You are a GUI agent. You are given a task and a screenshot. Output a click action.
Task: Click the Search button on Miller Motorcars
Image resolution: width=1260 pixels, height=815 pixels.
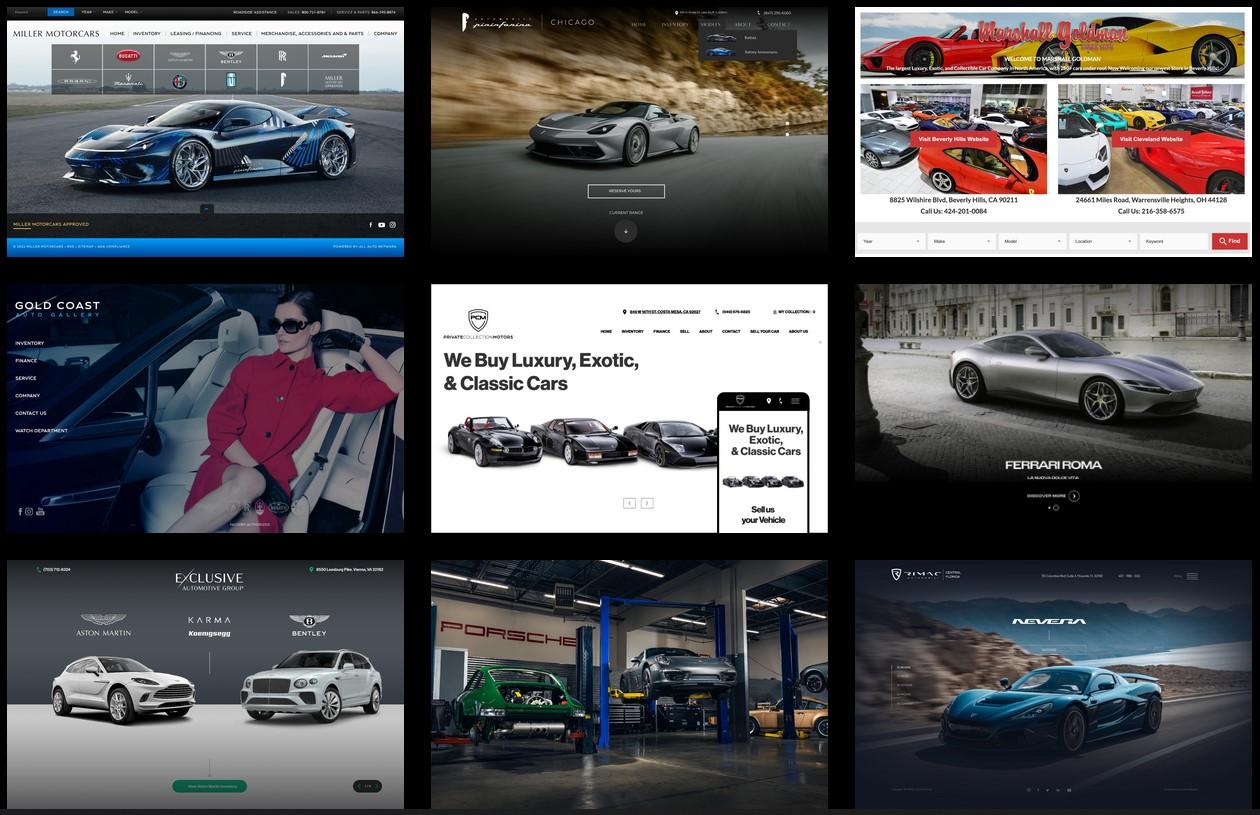[61, 12]
